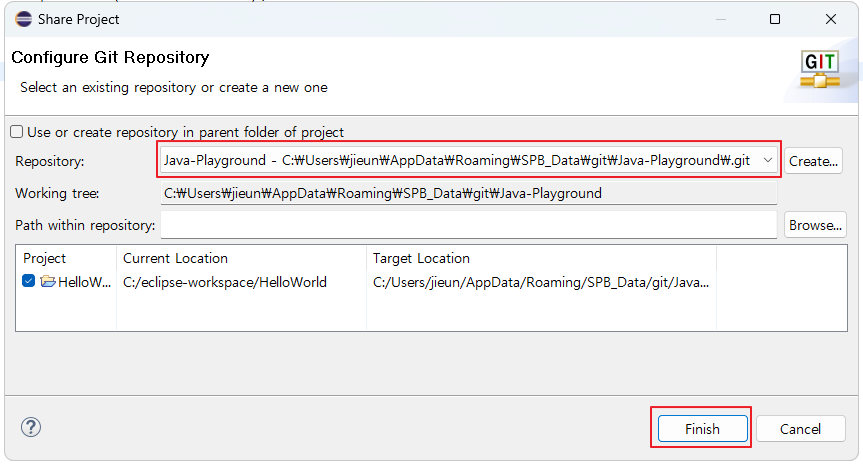Click the Browse... button

[815, 225]
